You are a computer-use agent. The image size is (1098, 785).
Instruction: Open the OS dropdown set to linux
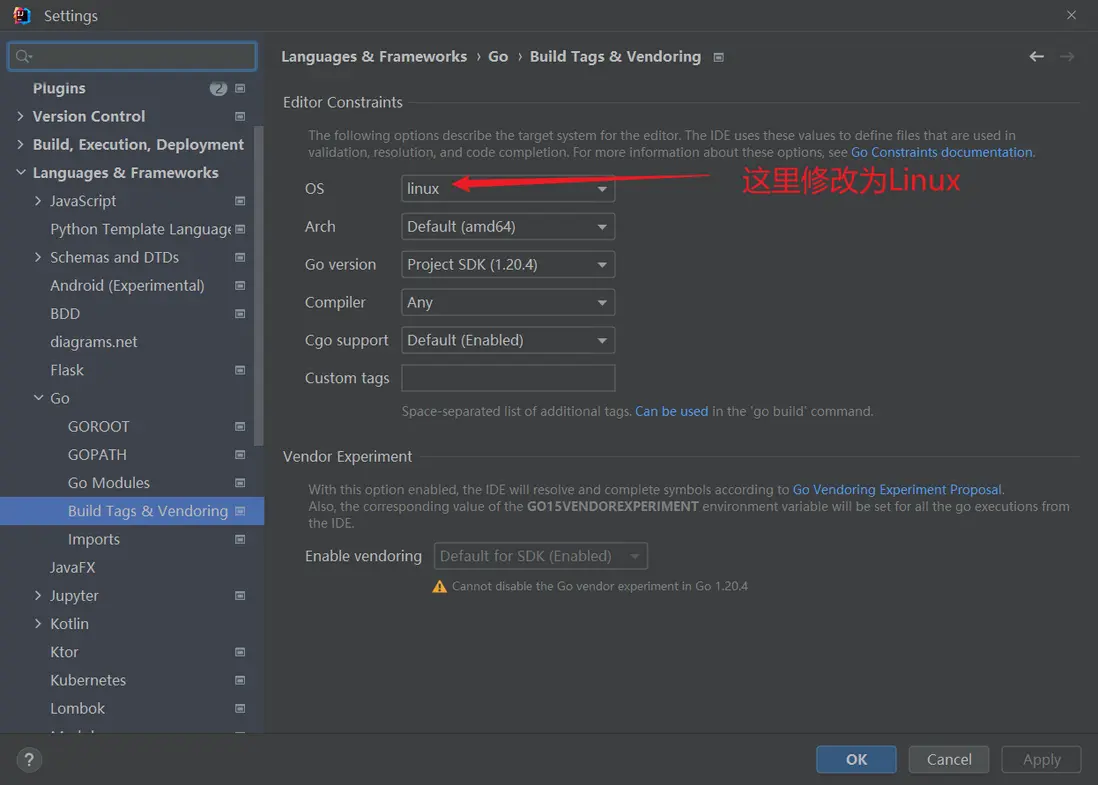(x=507, y=189)
